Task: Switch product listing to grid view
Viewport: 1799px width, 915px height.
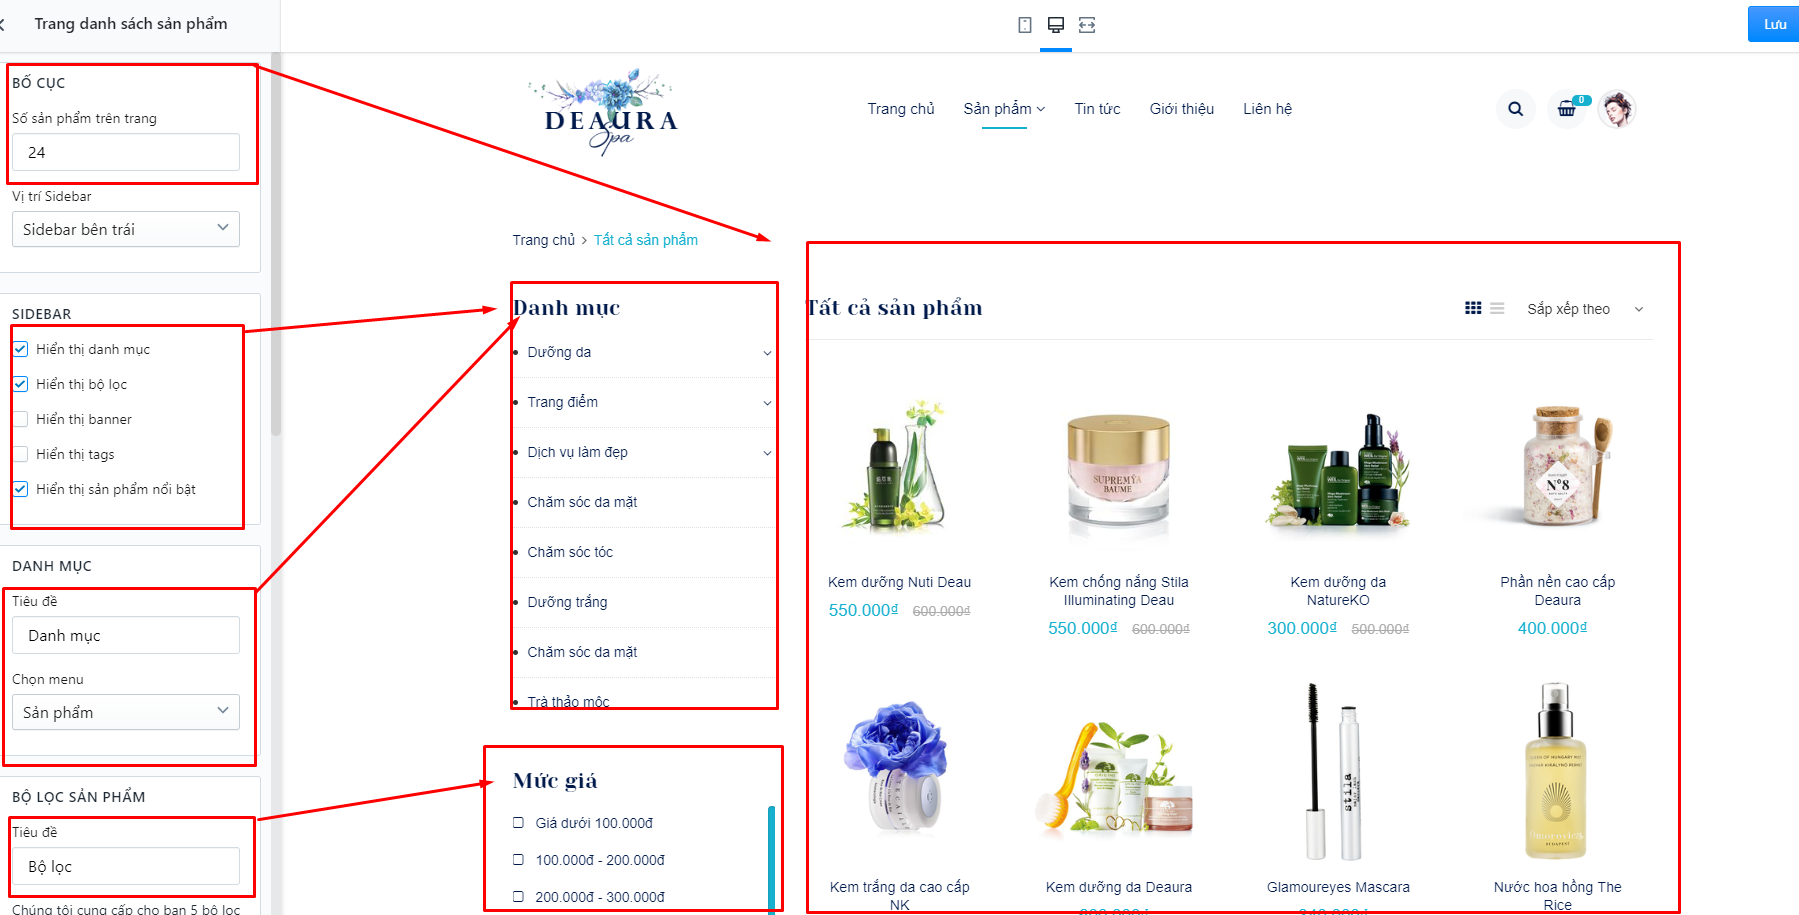Action: click(x=1473, y=308)
